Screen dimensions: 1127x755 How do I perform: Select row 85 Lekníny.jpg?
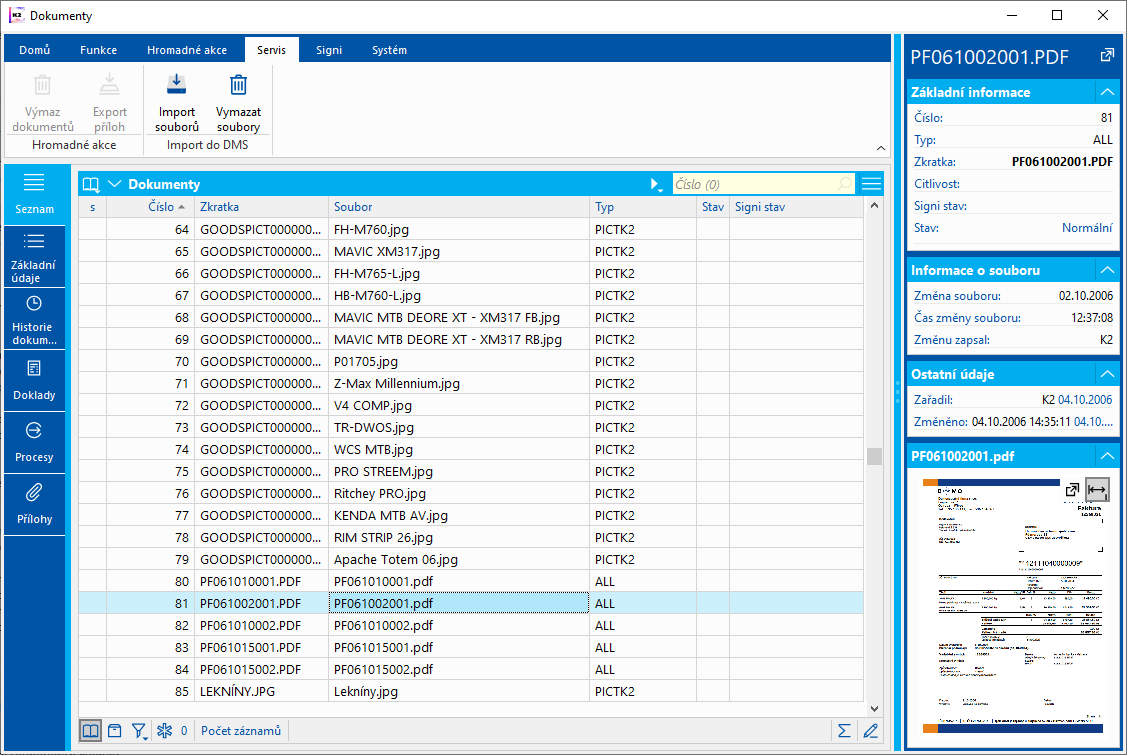[x=366, y=691]
